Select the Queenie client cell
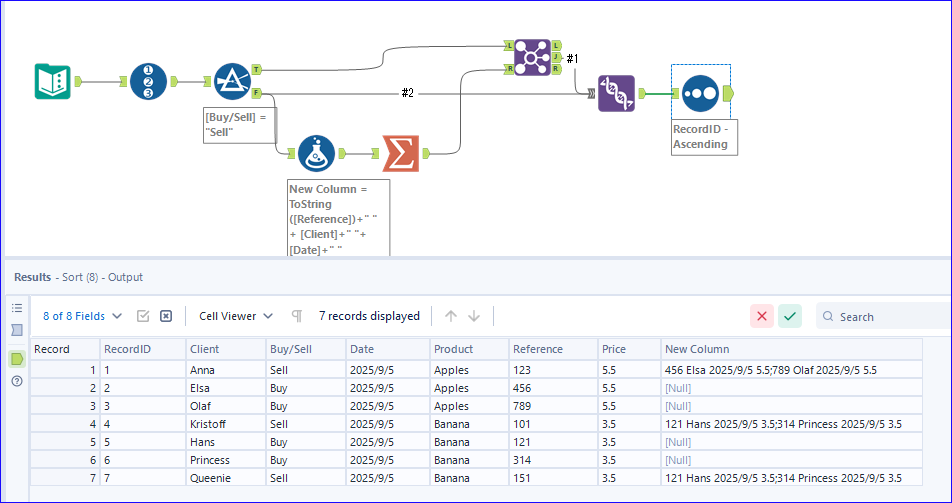This screenshot has height=503, width=952. [226, 478]
